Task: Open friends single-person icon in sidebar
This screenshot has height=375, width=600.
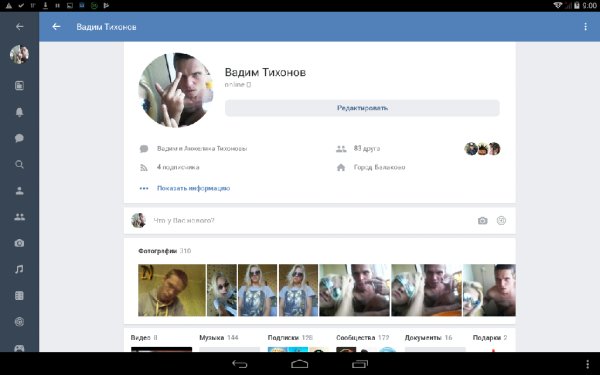Action: point(19,191)
